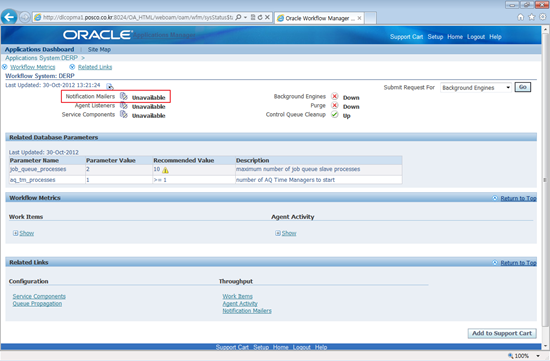
Task: Open Work Items throughput link
Action: (x=237, y=296)
